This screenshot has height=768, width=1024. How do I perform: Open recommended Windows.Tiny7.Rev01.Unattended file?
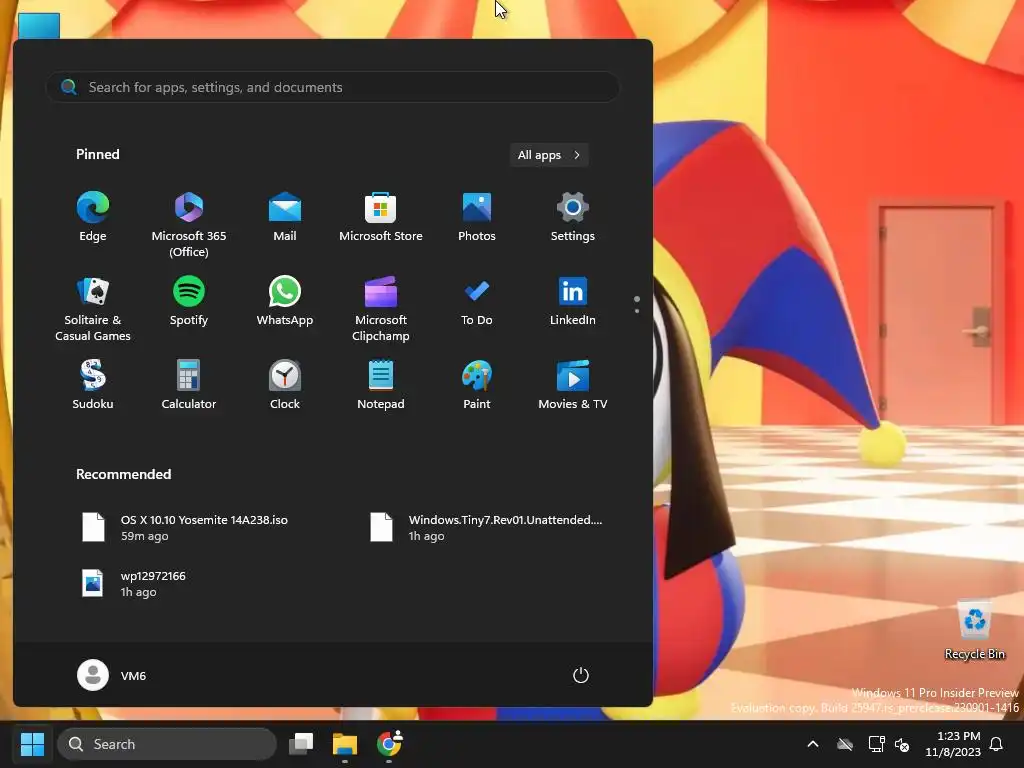(487, 528)
